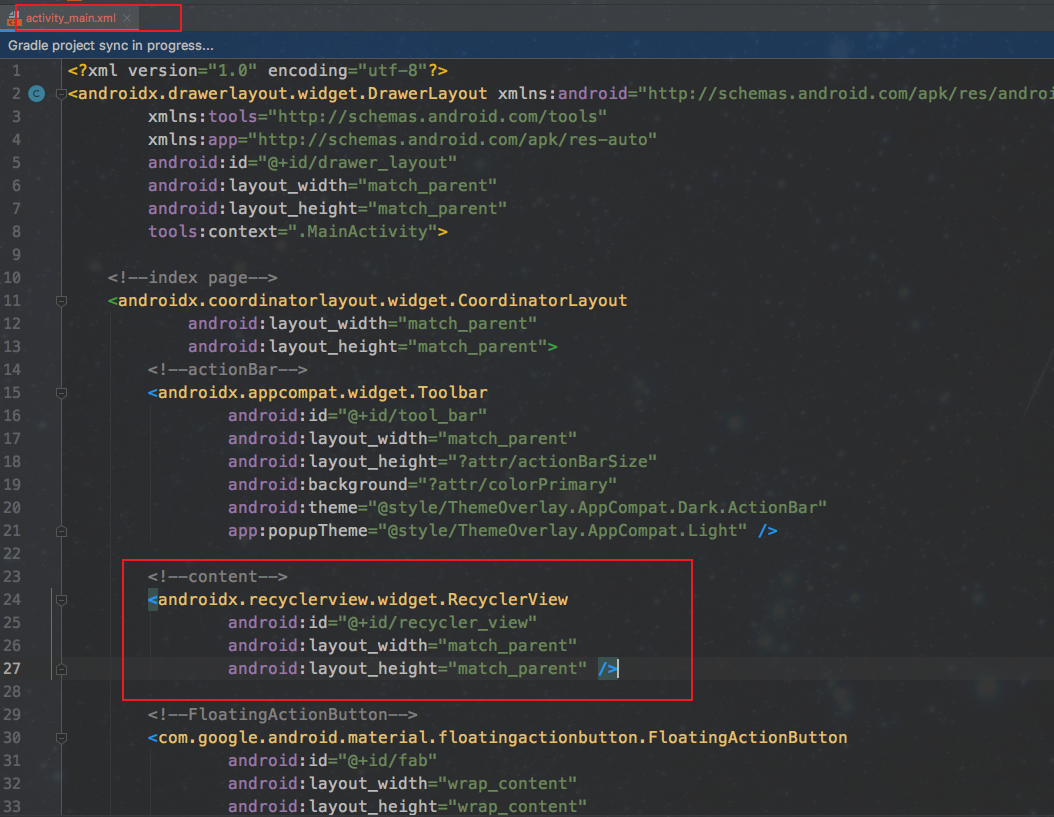Click the "Gradle project sync in progress..." banner text
Image resolution: width=1054 pixels, height=817 pixels.
[x=111, y=46]
